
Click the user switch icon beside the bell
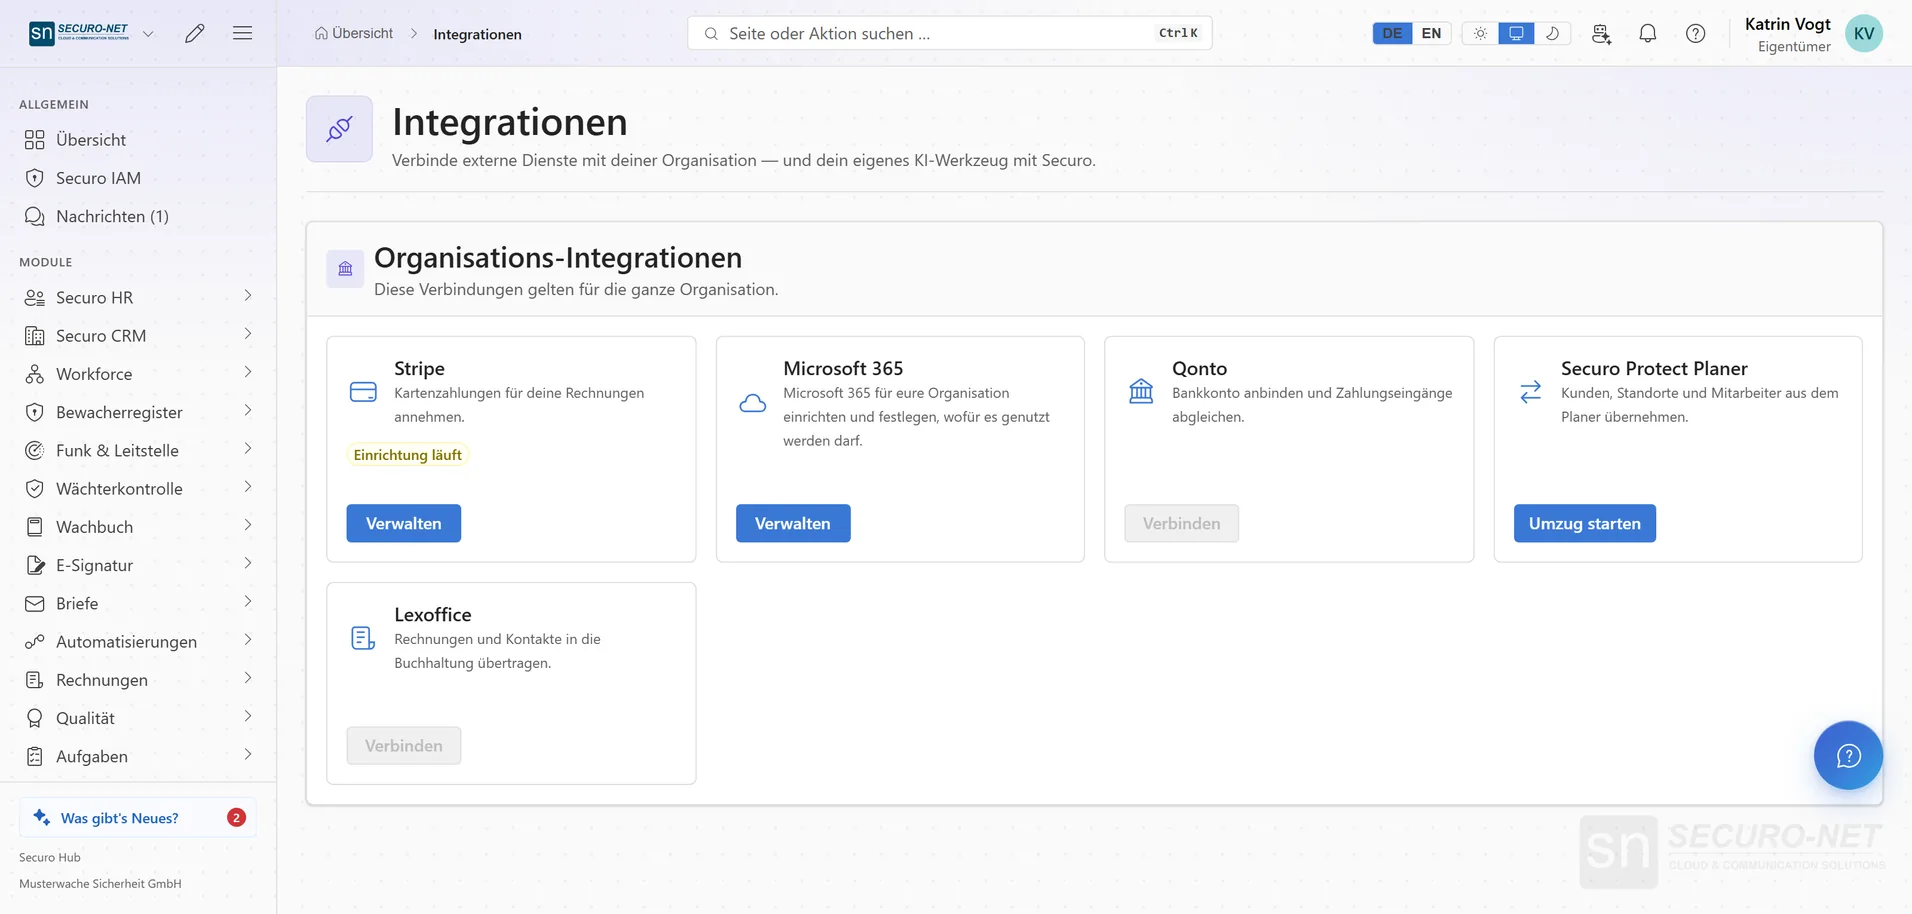pos(1601,33)
